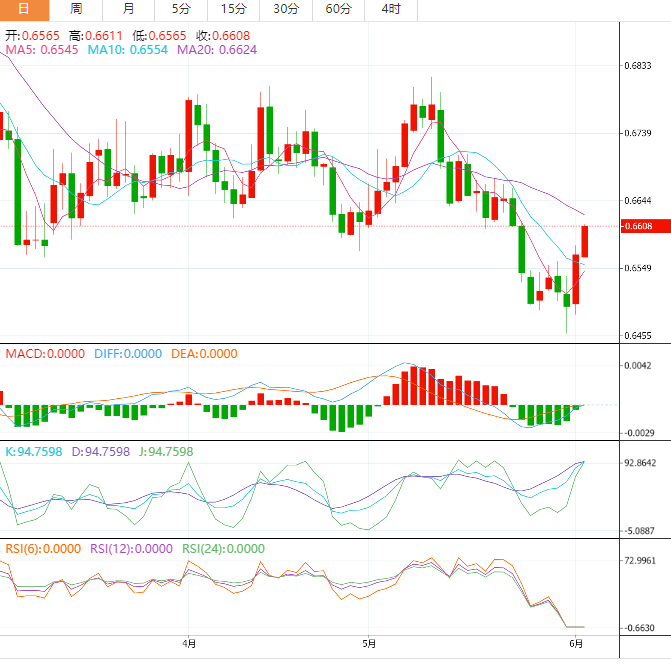Click the MACD:0.0000 indicator label

[x=45, y=354]
